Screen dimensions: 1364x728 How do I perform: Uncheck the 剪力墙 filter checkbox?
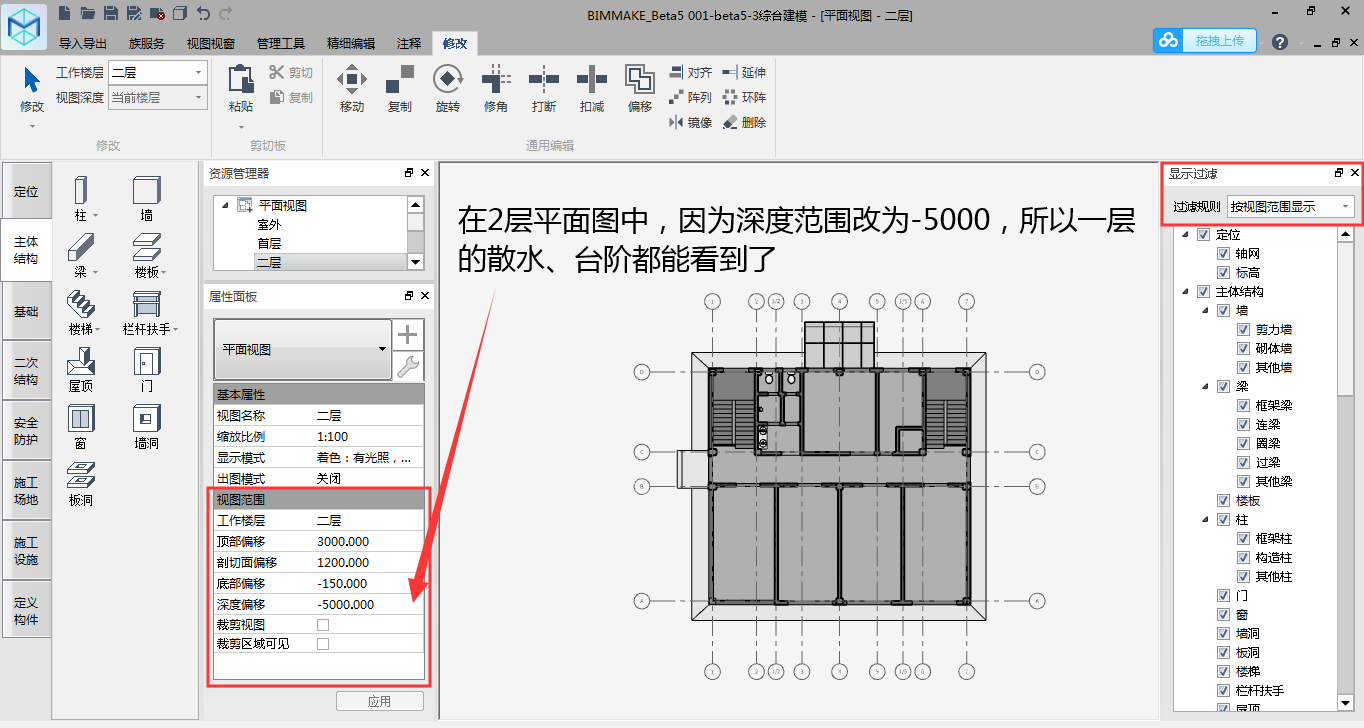click(1243, 330)
